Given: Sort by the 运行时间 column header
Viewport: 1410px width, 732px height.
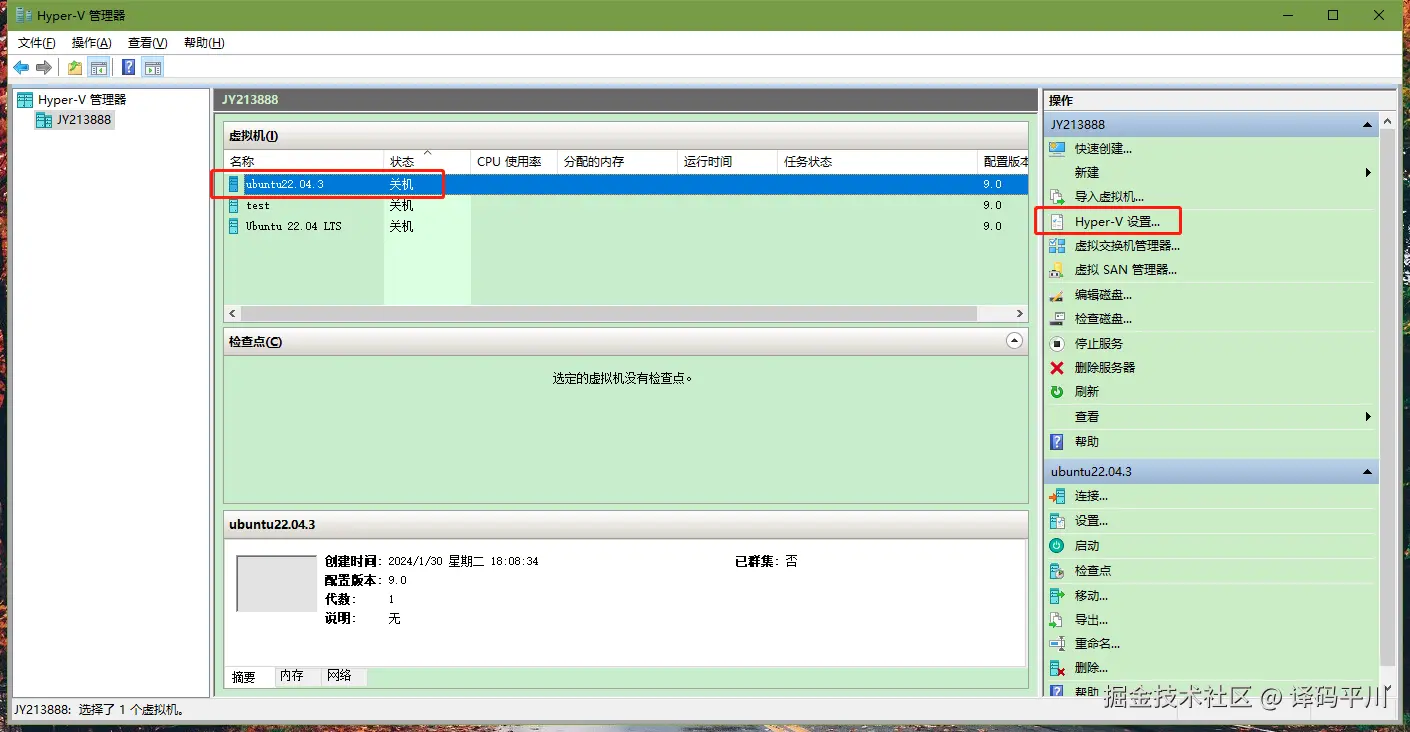Looking at the screenshot, I should 727,162.
